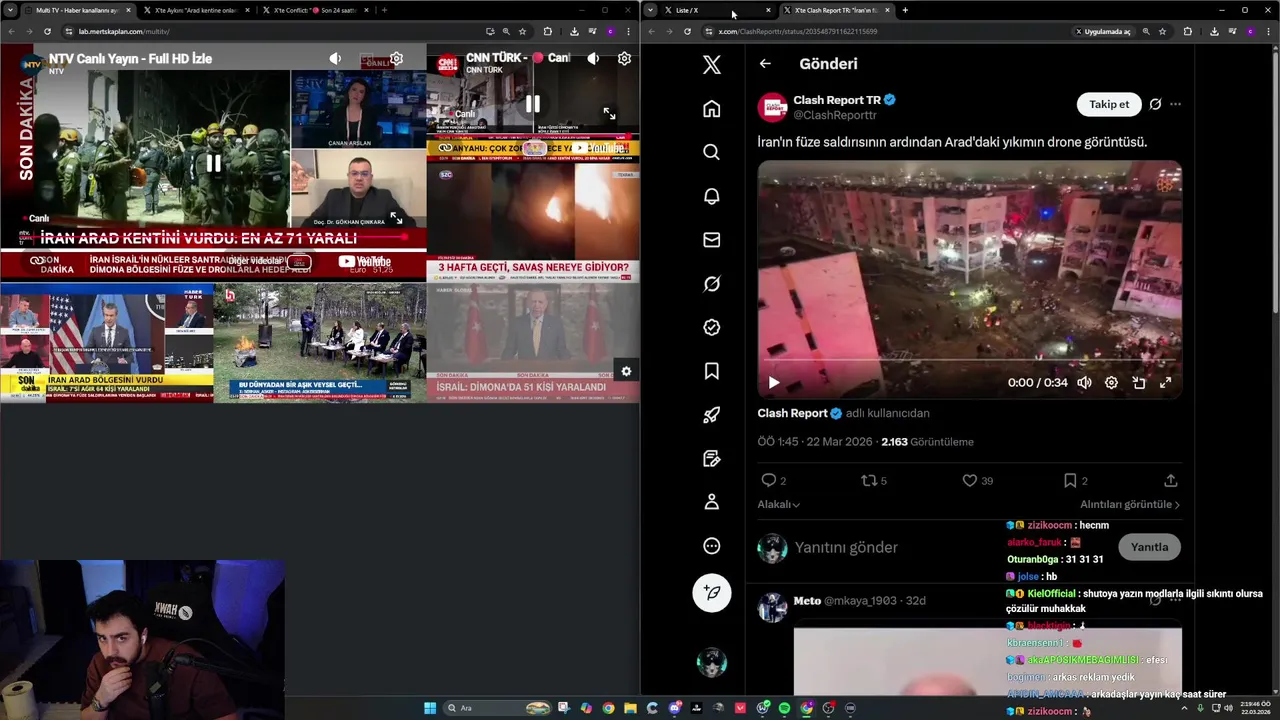
Task: Mute the CNN TÜRK stream
Action: [x=593, y=59]
